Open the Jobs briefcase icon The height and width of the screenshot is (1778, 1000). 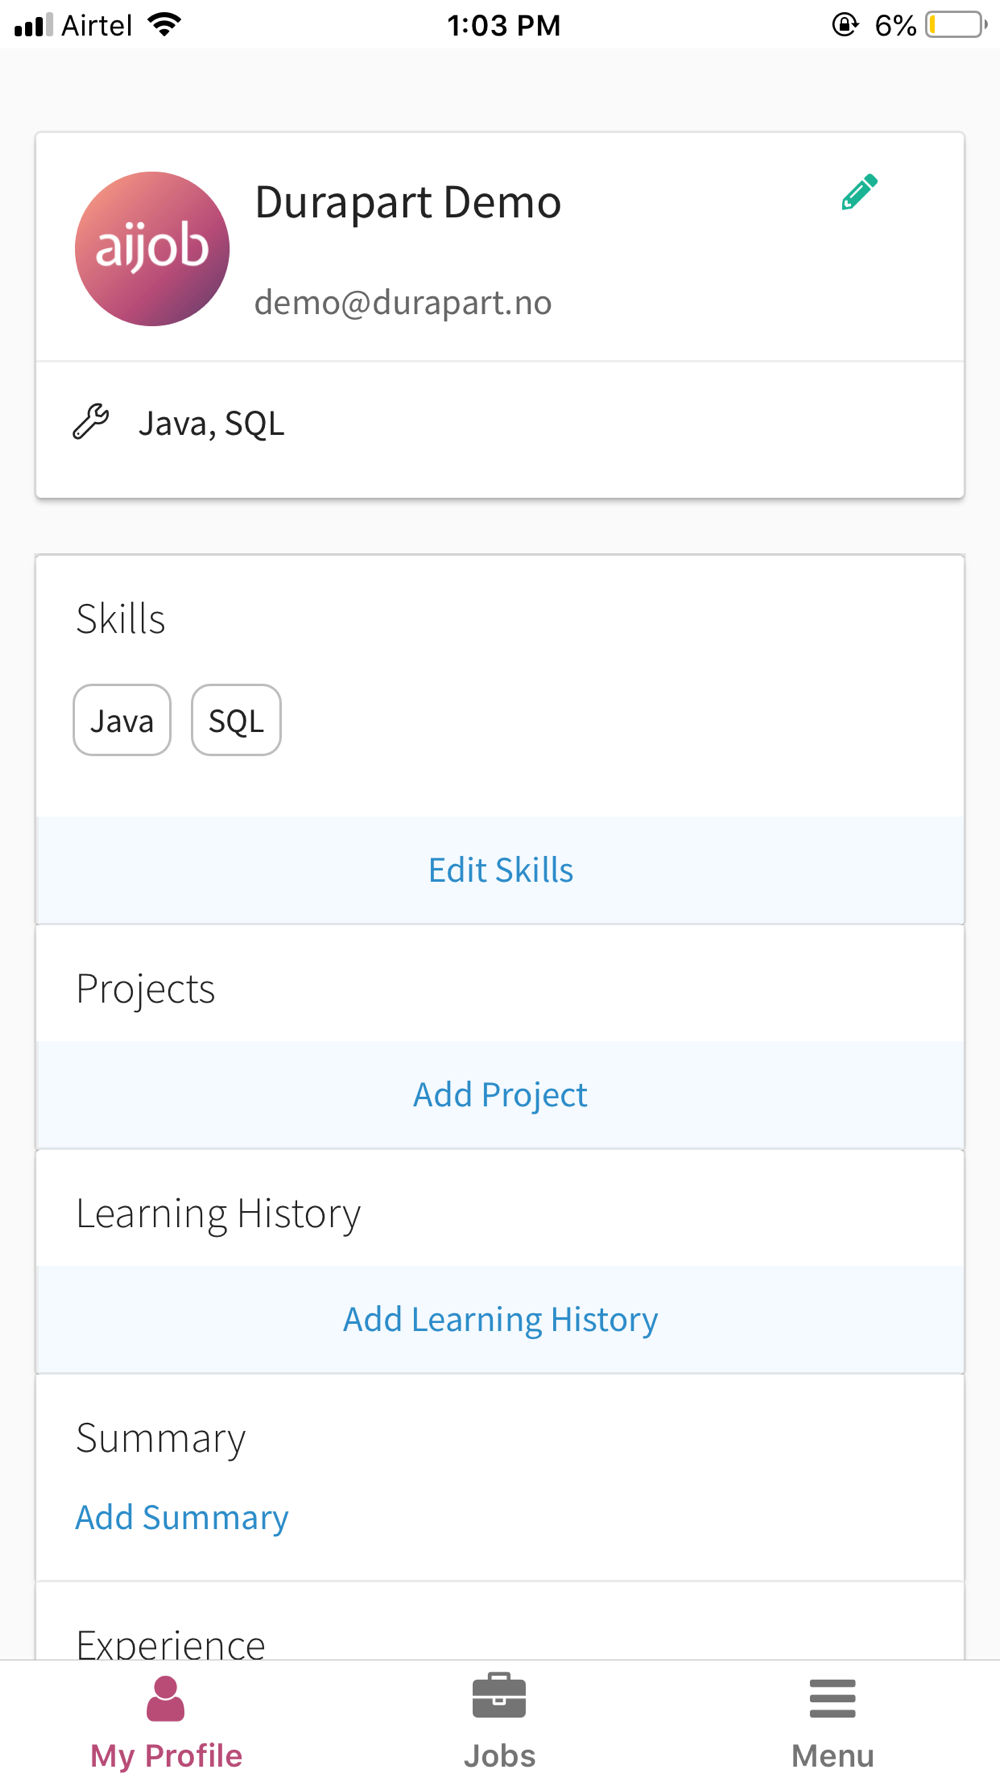coord(499,1696)
